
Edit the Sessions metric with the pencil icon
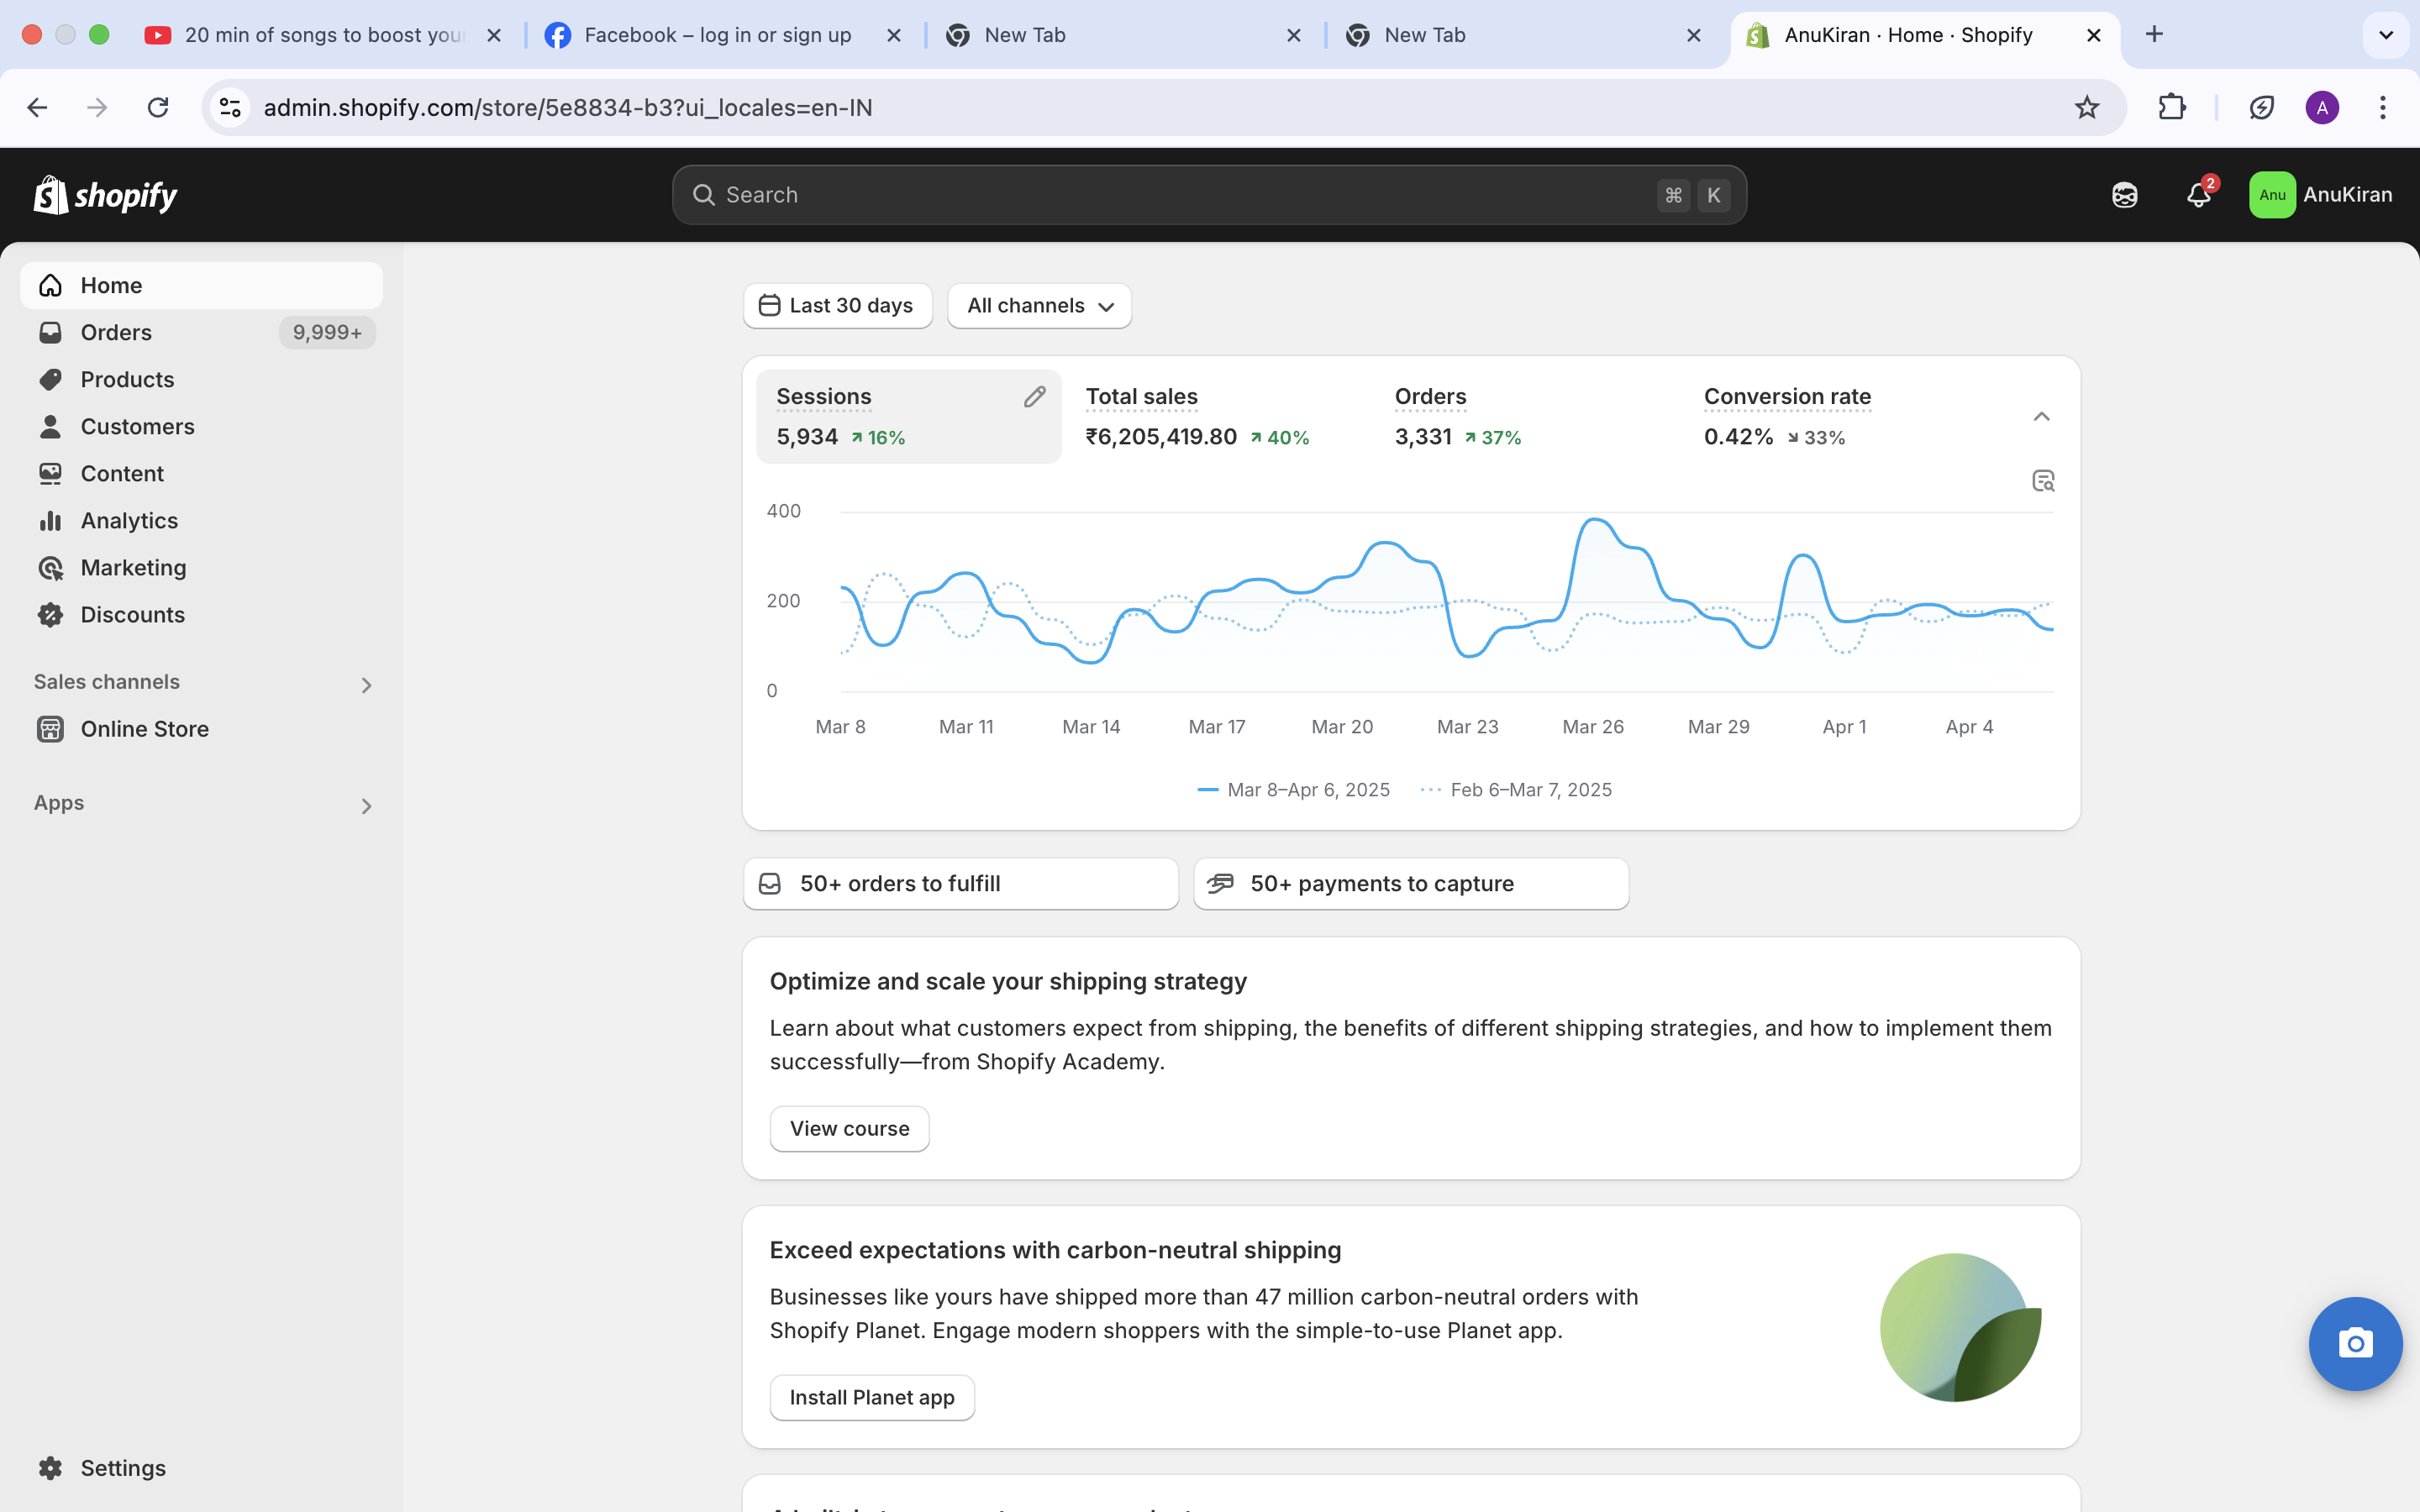point(1035,396)
